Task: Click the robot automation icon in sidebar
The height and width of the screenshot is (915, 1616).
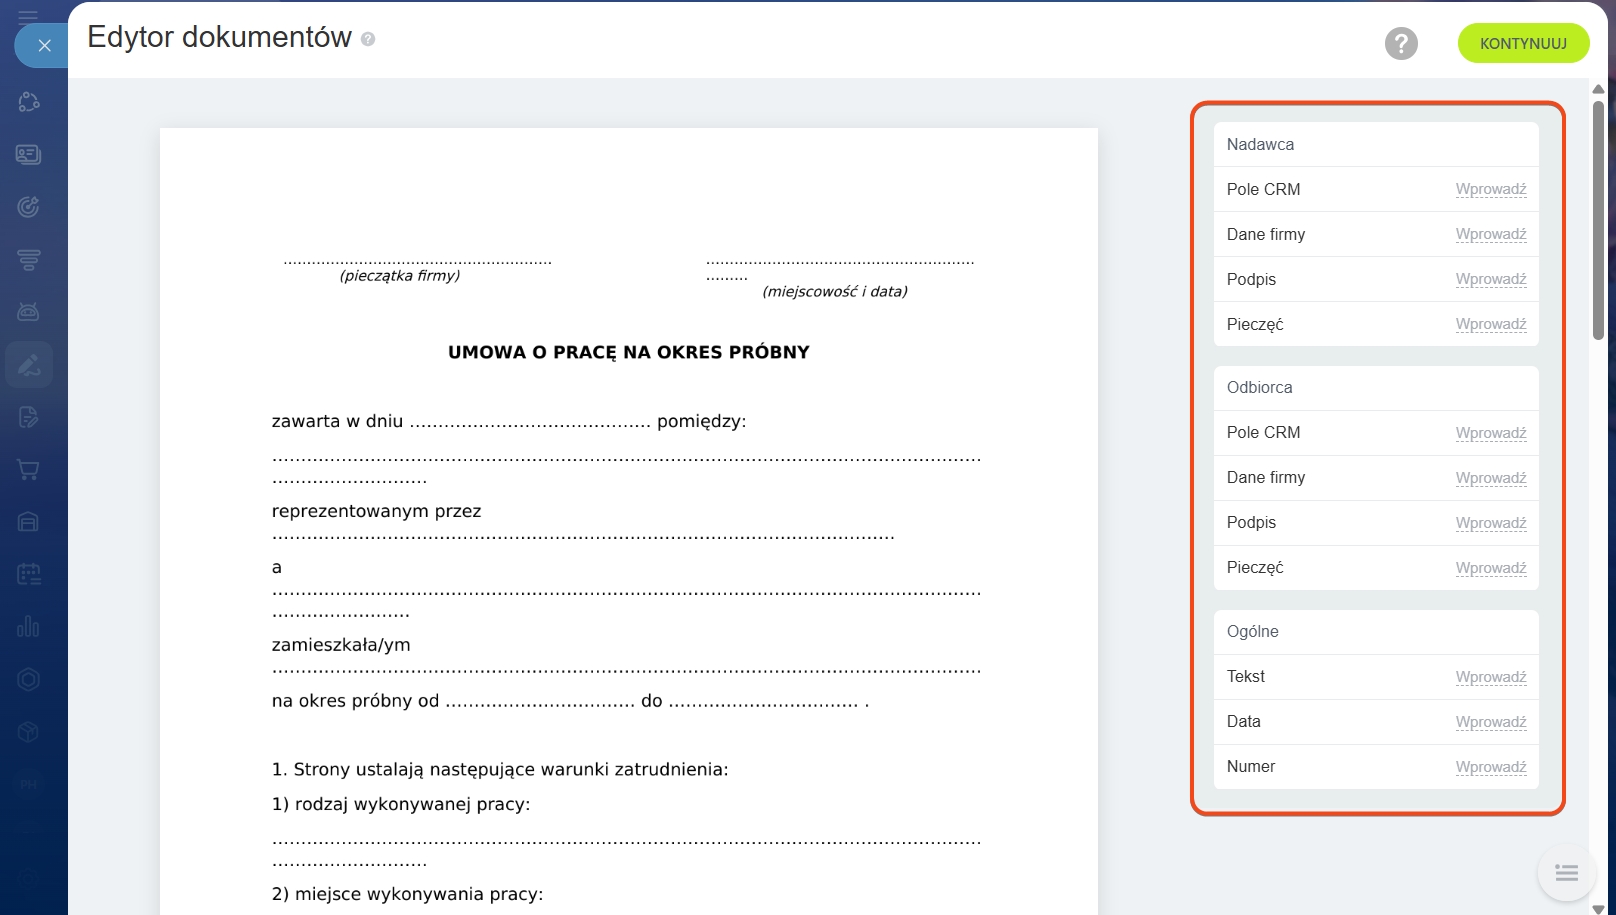Action: click(28, 312)
